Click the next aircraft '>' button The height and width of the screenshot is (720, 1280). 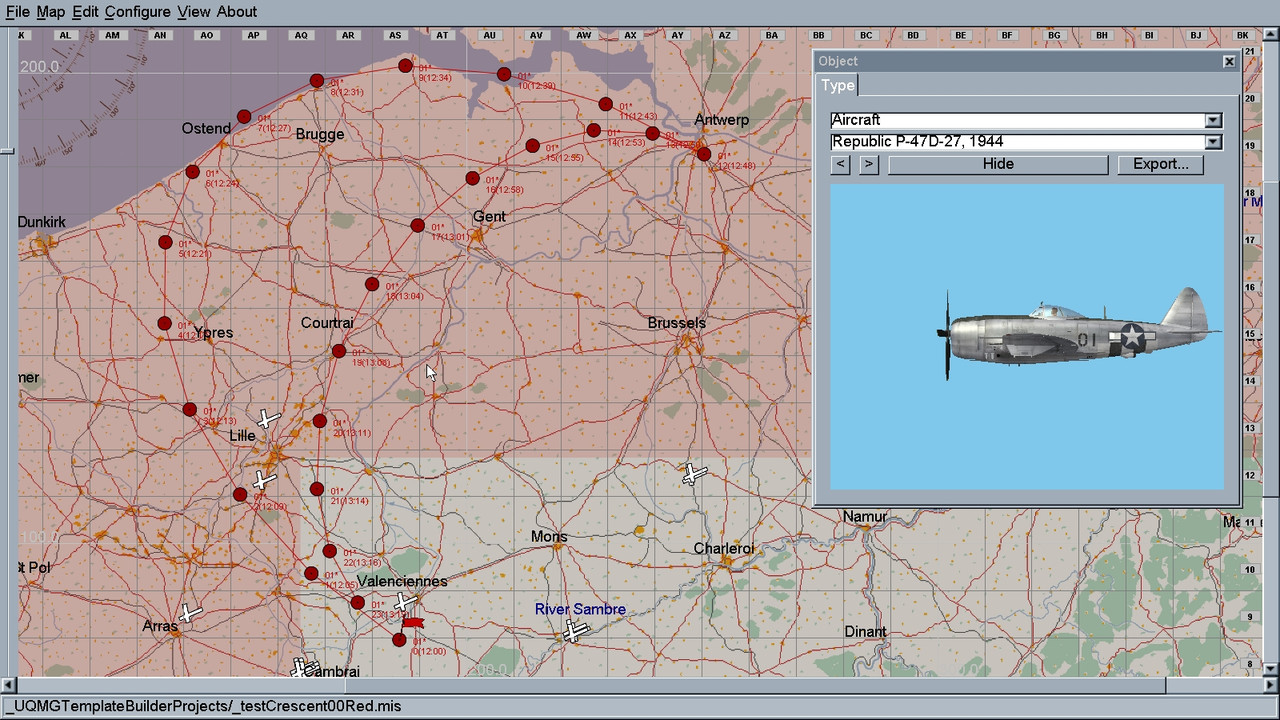[869, 164]
